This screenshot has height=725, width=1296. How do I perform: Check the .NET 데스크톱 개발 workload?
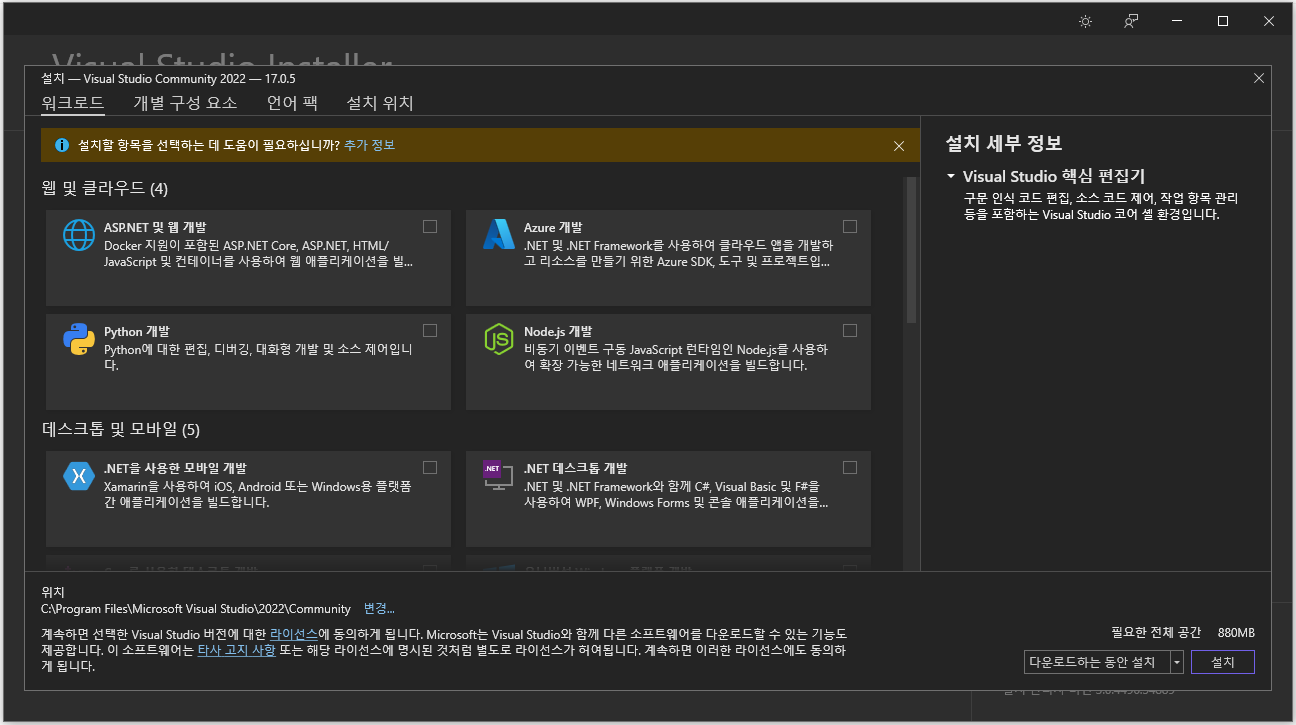click(x=850, y=467)
